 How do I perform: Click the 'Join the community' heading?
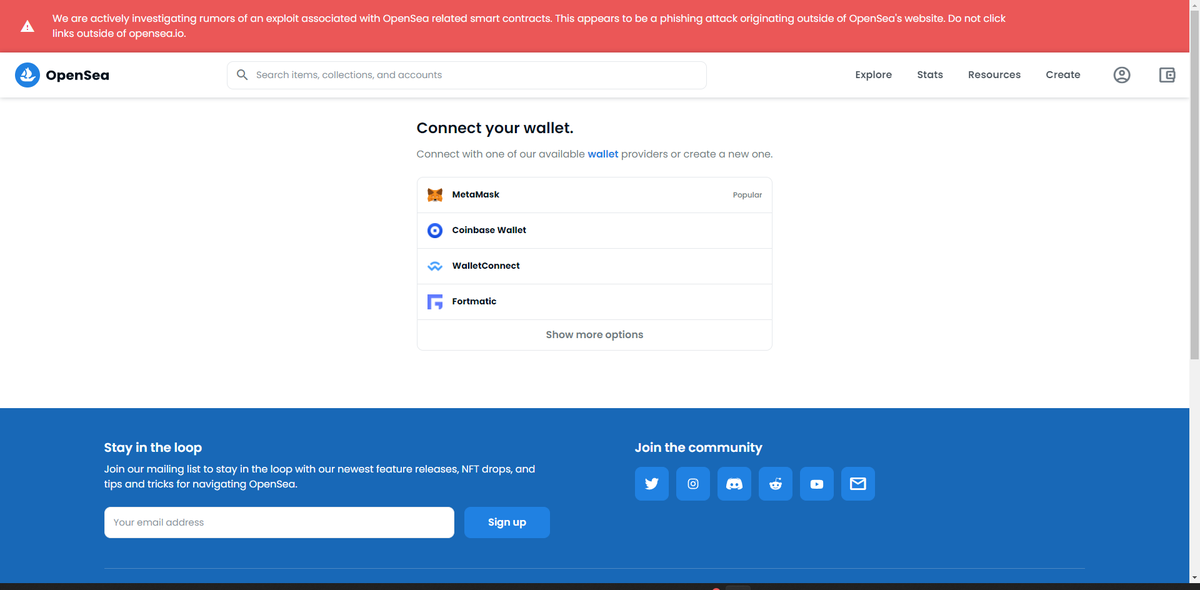698,447
